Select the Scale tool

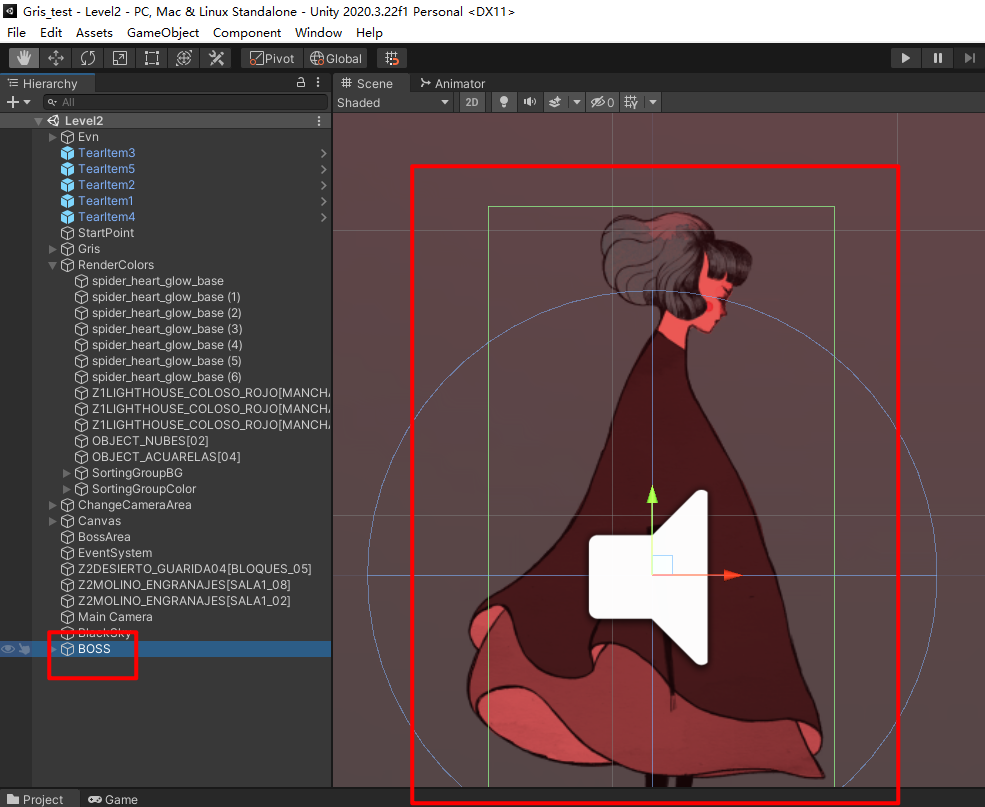tap(120, 58)
